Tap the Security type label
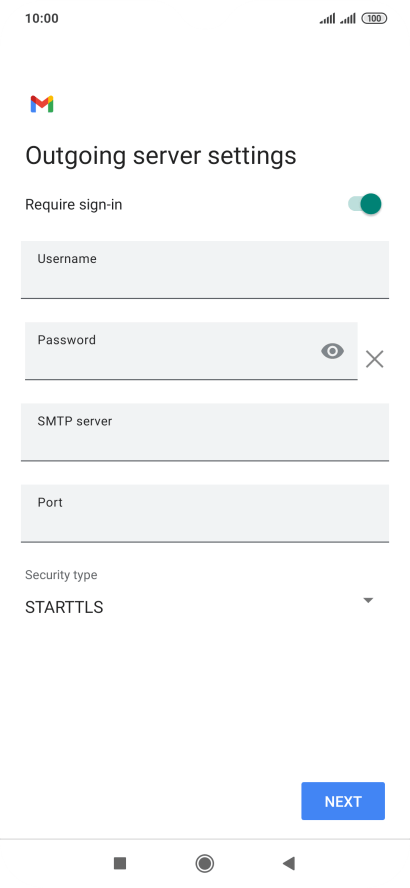 point(61,575)
